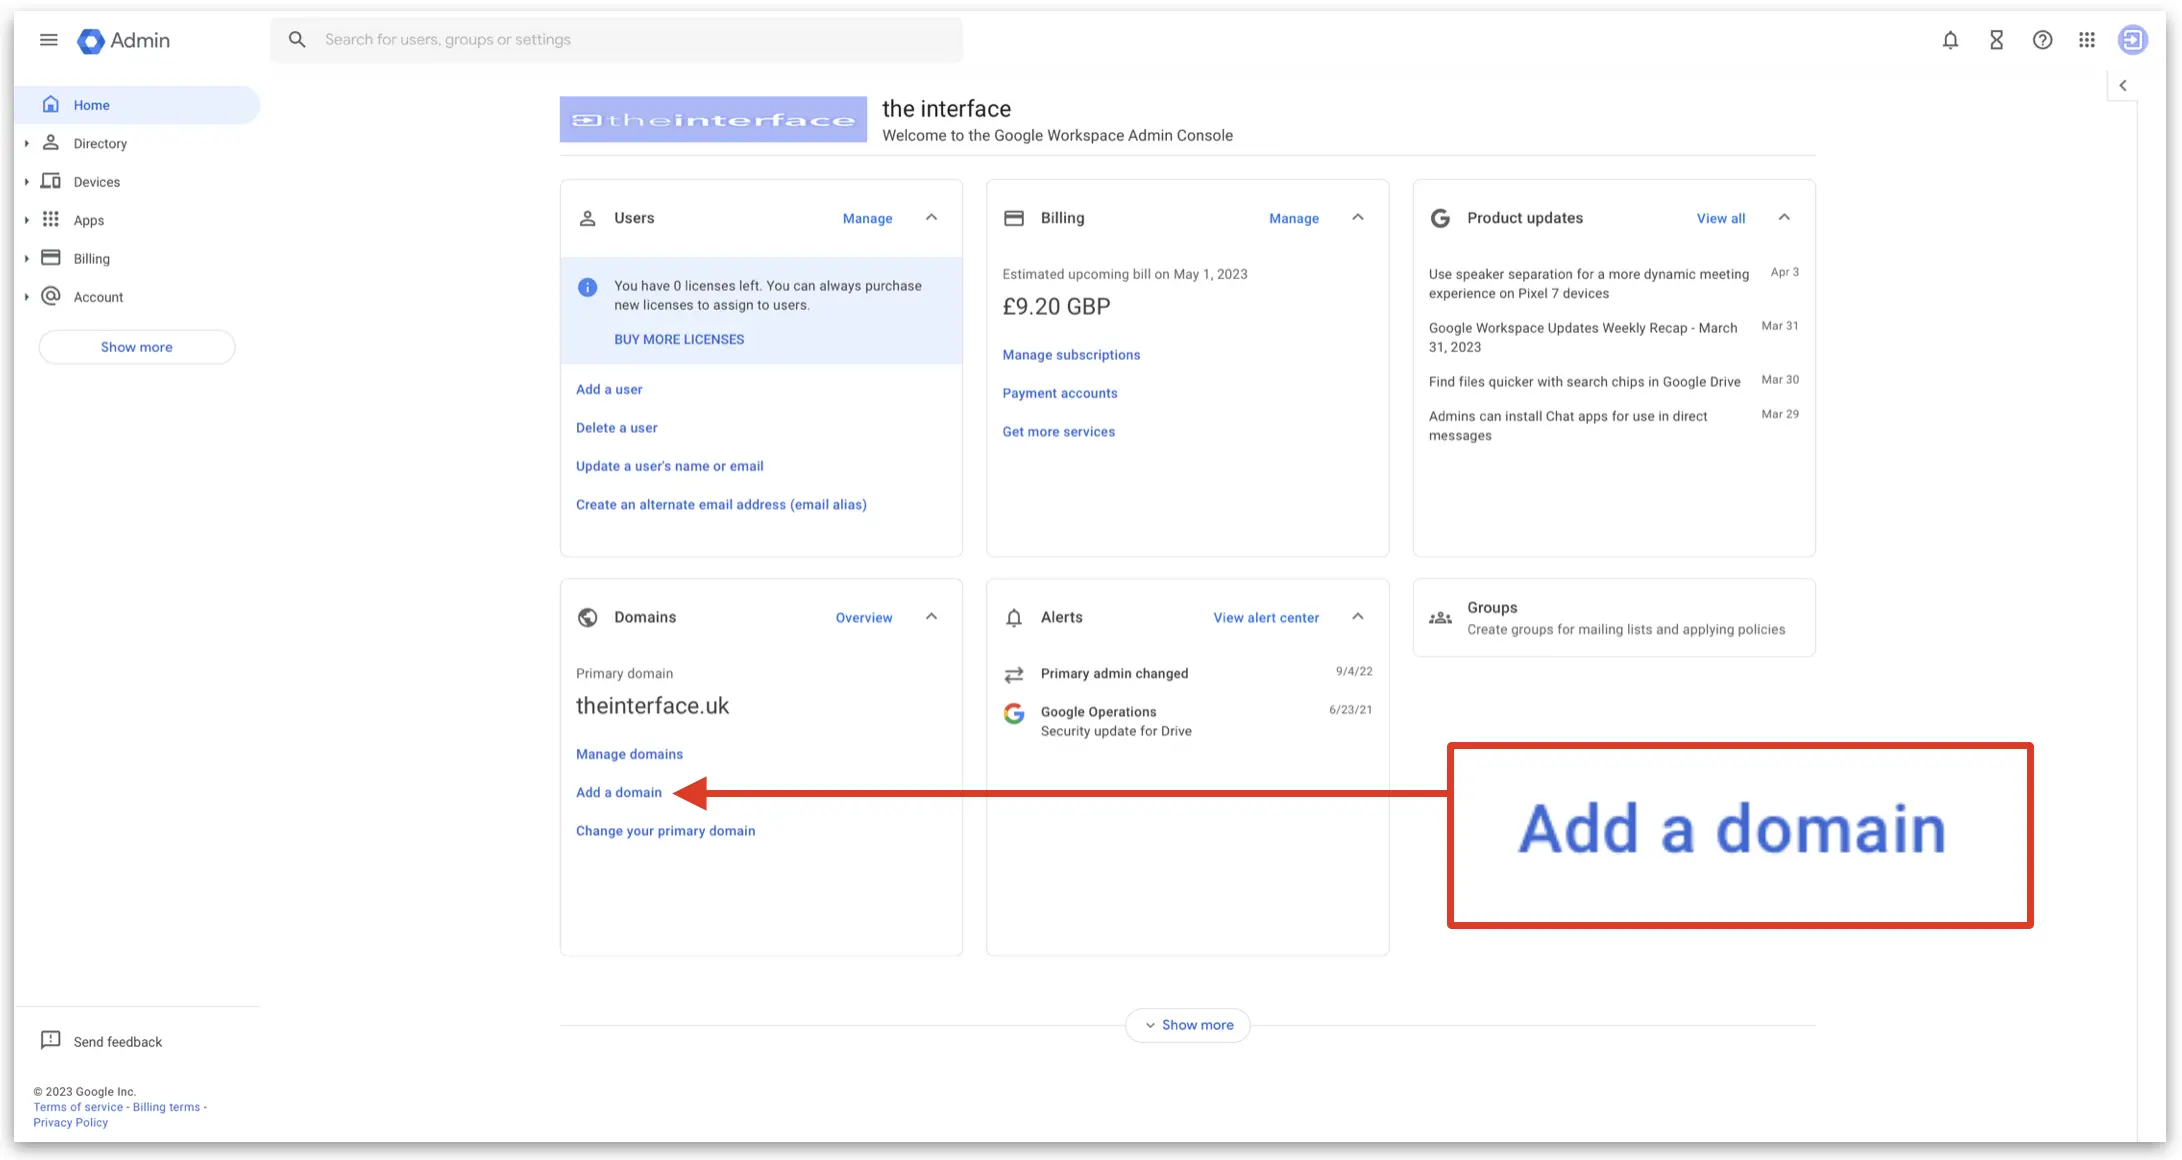Collapse the Product updates card chevron
The height and width of the screenshot is (1160, 2182).
1784,217
